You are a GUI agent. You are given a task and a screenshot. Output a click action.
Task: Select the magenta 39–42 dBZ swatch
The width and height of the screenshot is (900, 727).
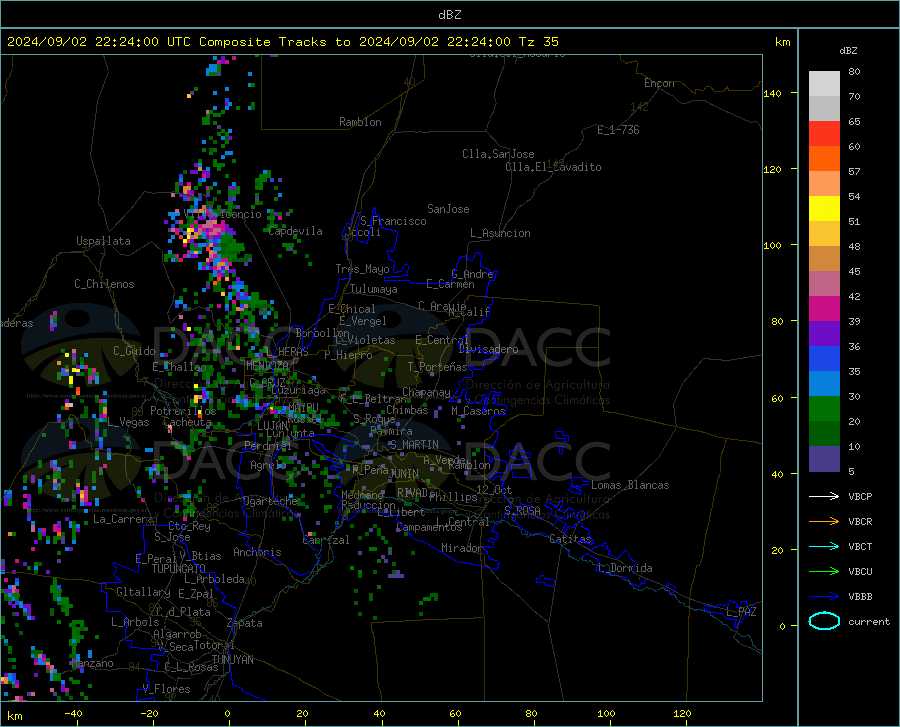[x=824, y=309]
